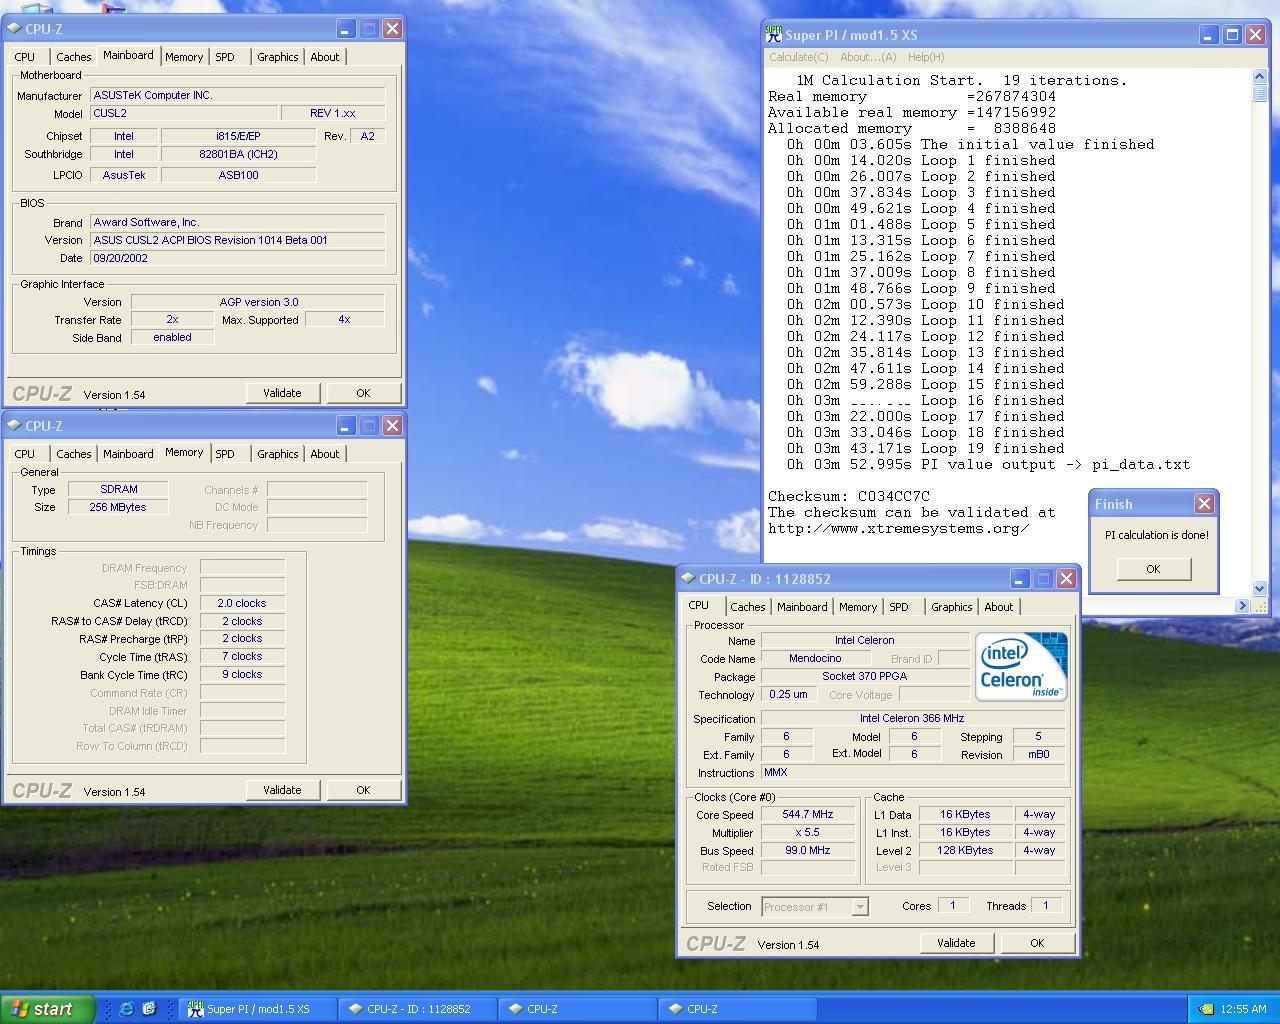Close the CPU-Z ID 1128852 window
The image size is (1280, 1024).
click(1066, 578)
